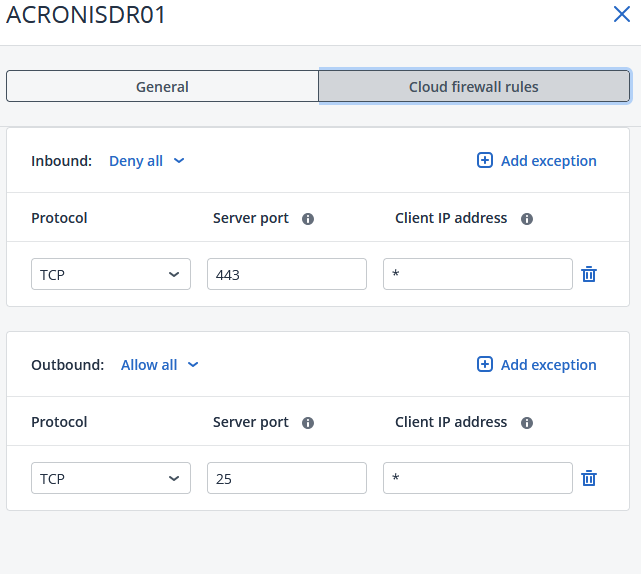Add exception to Inbound rules
Viewport: 641px width, 574px height.
click(537, 161)
